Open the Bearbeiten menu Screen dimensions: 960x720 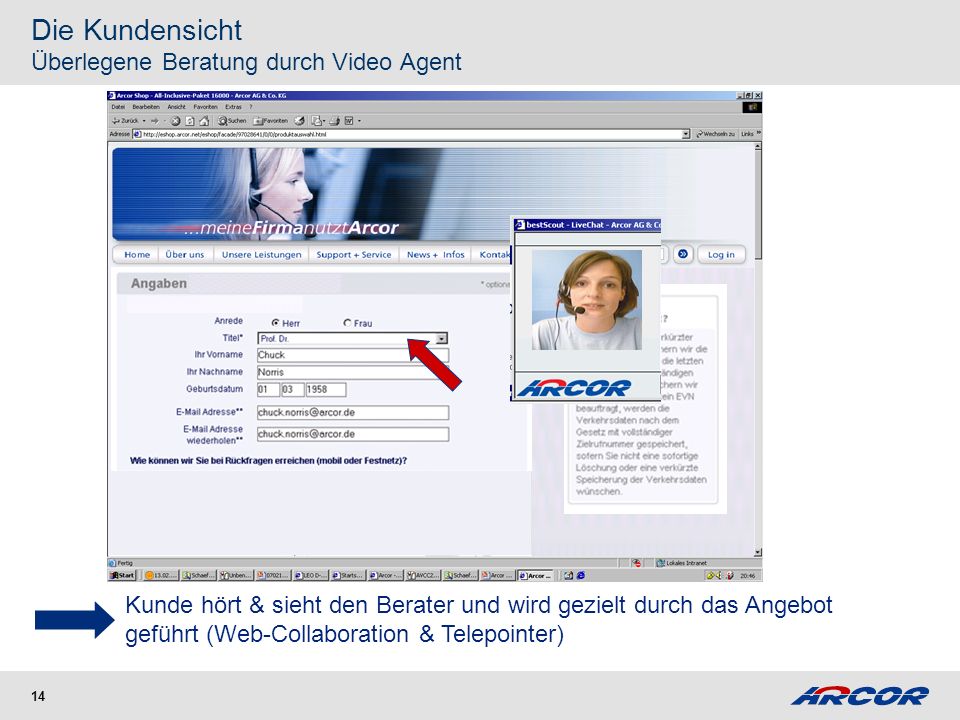(x=146, y=107)
